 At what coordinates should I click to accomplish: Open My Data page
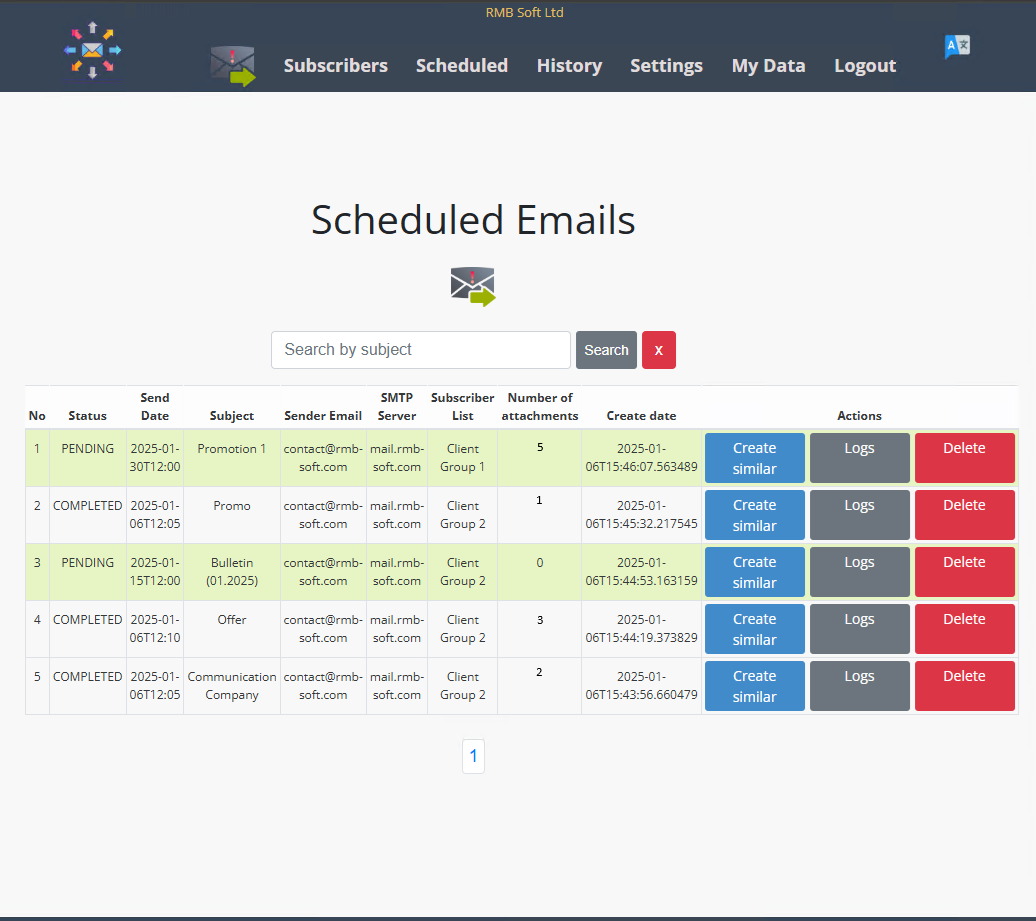point(768,65)
